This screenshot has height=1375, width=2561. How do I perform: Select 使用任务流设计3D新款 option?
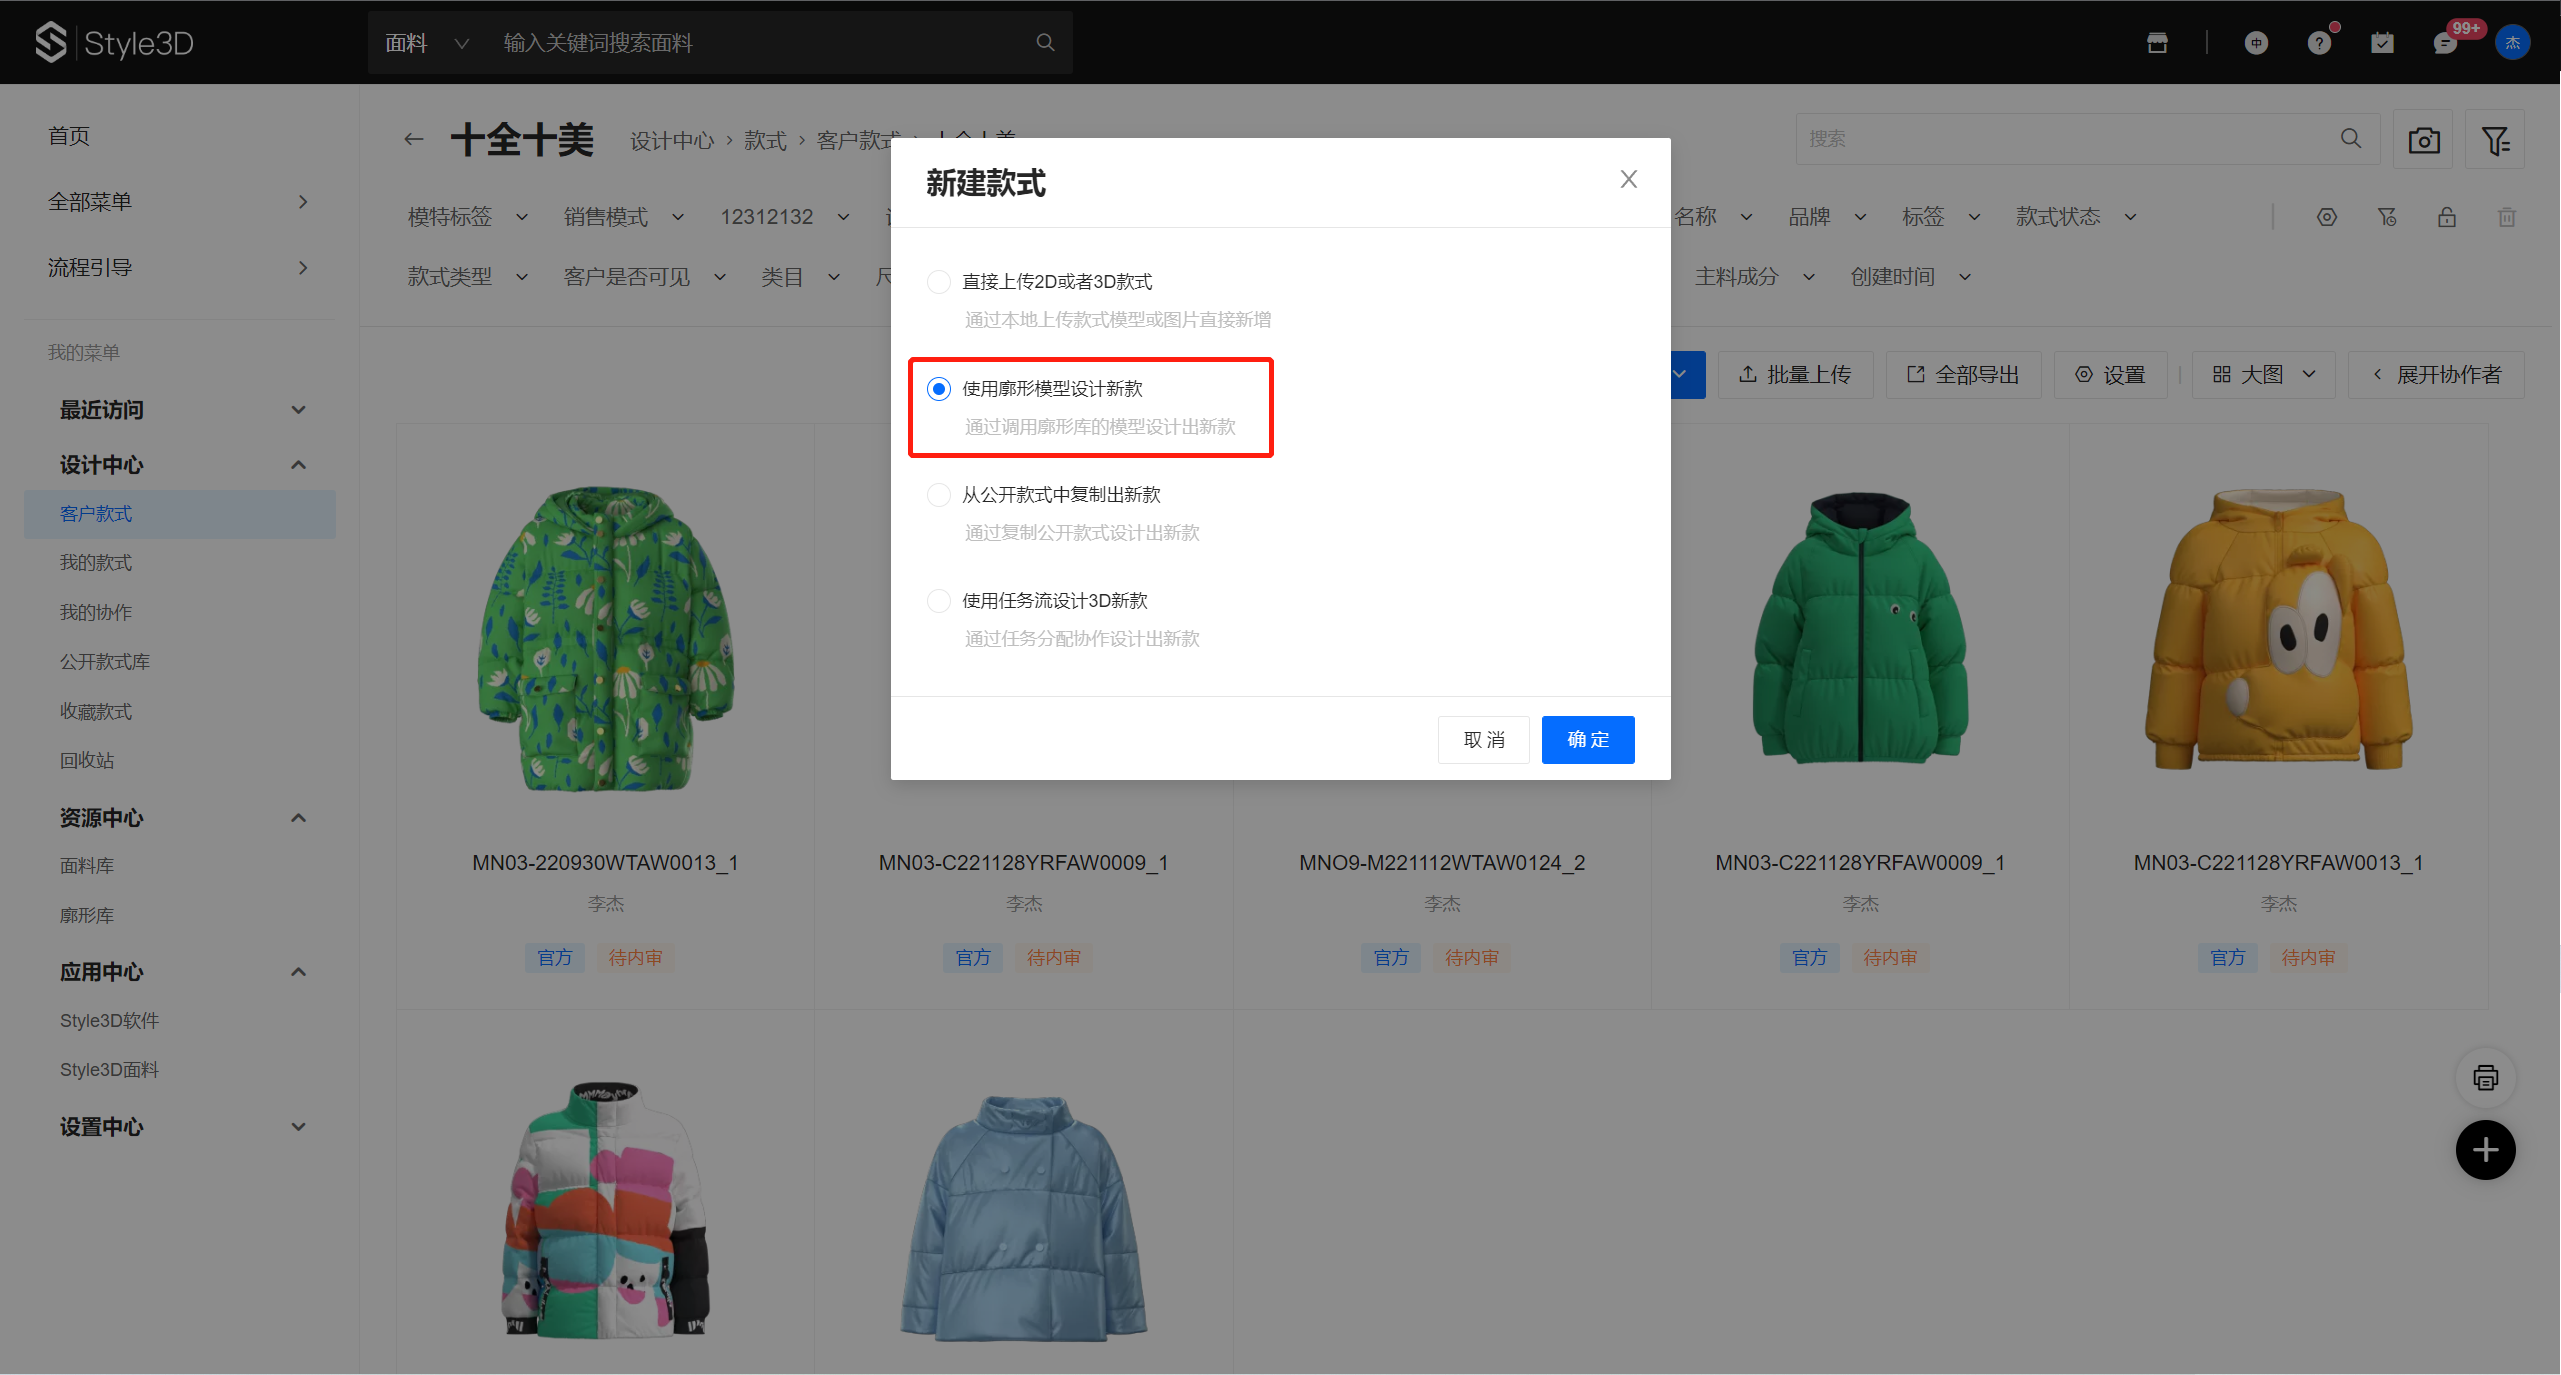click(938, 601)
